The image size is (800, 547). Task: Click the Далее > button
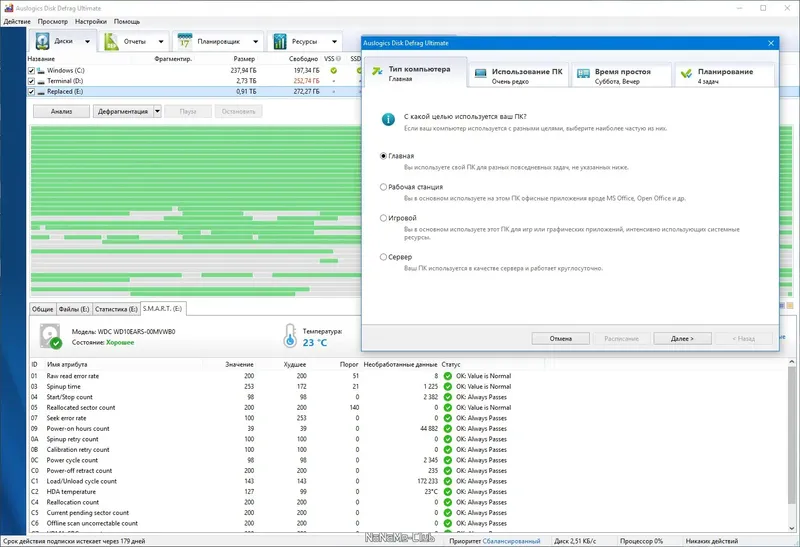click(682, 338)
